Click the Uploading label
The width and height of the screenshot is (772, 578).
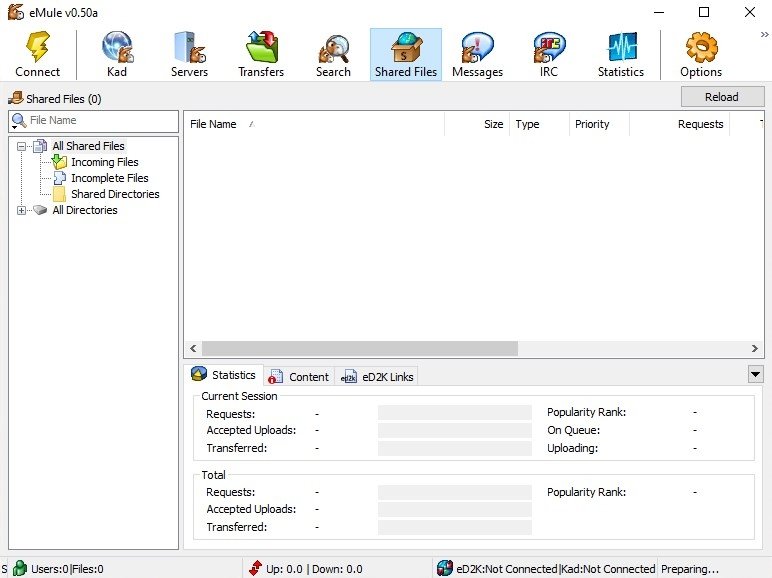tap(573, 448)
